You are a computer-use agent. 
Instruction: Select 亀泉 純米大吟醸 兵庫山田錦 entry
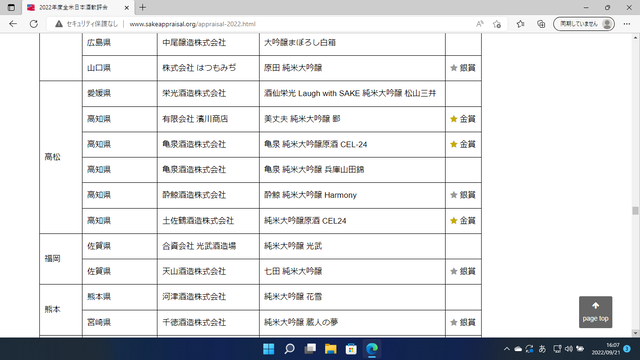[x=314, y=169]
